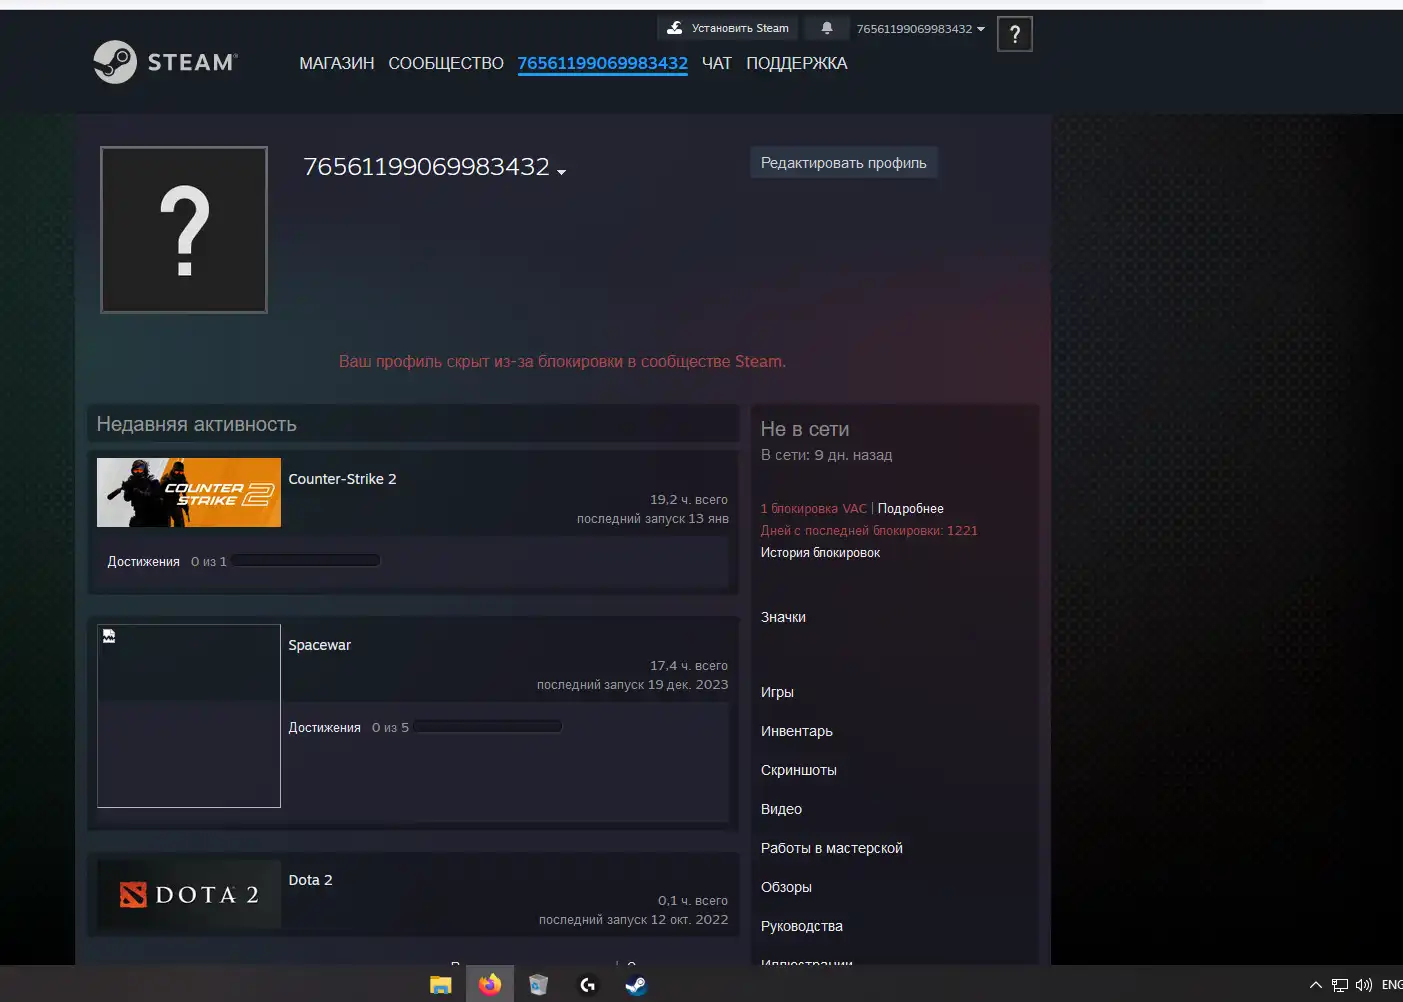Click Достижения label under Counter-Strike 2

pyautogui.click(x=144, y=562)
